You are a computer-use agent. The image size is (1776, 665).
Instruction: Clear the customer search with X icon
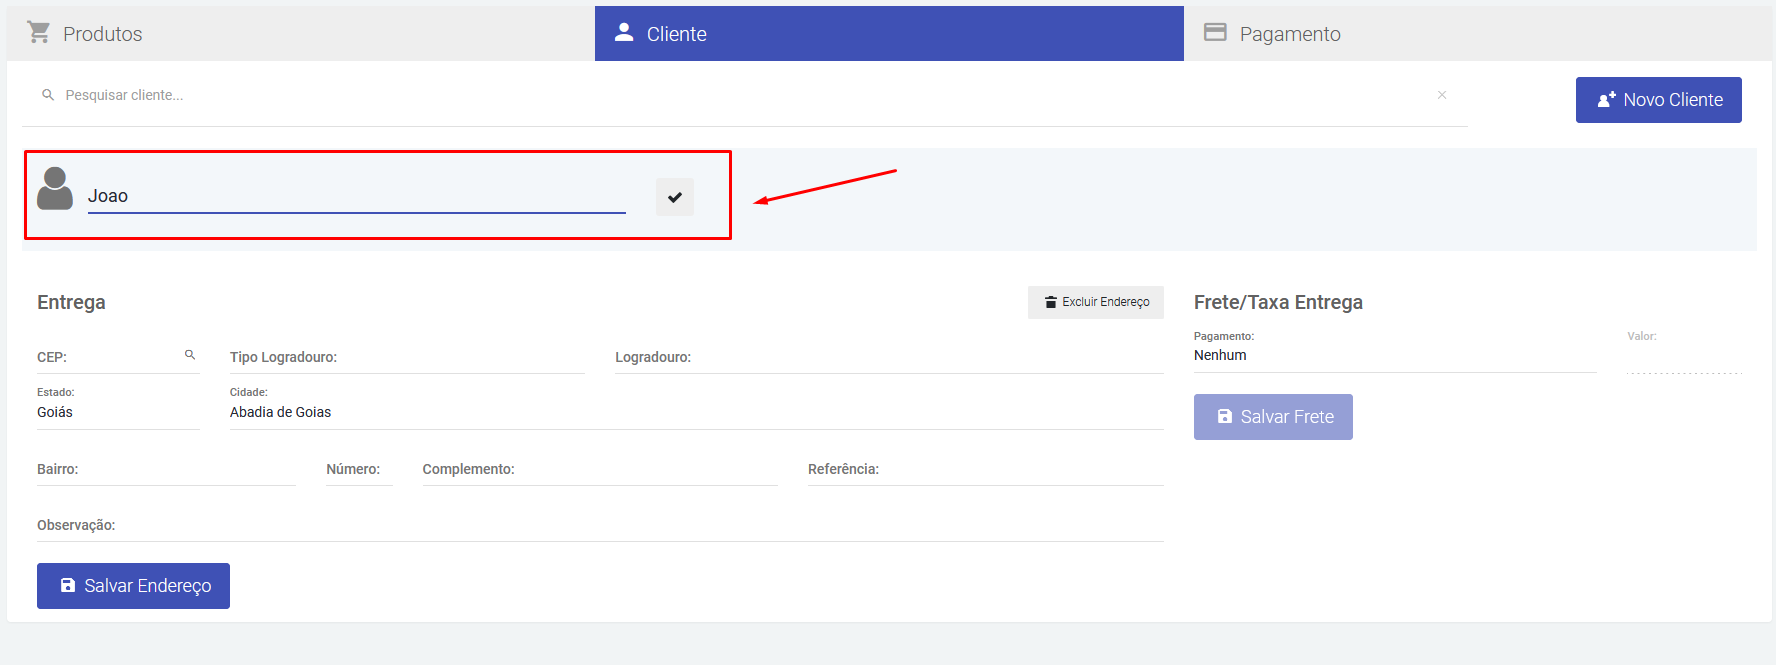pos(1442,95)
